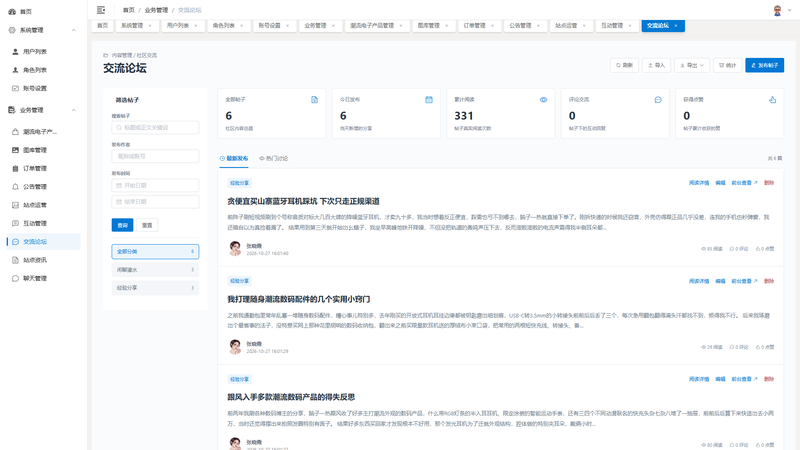Select the 热门讨论 post list tab
Viewport: 800px width, 450px height.
tap(273, 159)
